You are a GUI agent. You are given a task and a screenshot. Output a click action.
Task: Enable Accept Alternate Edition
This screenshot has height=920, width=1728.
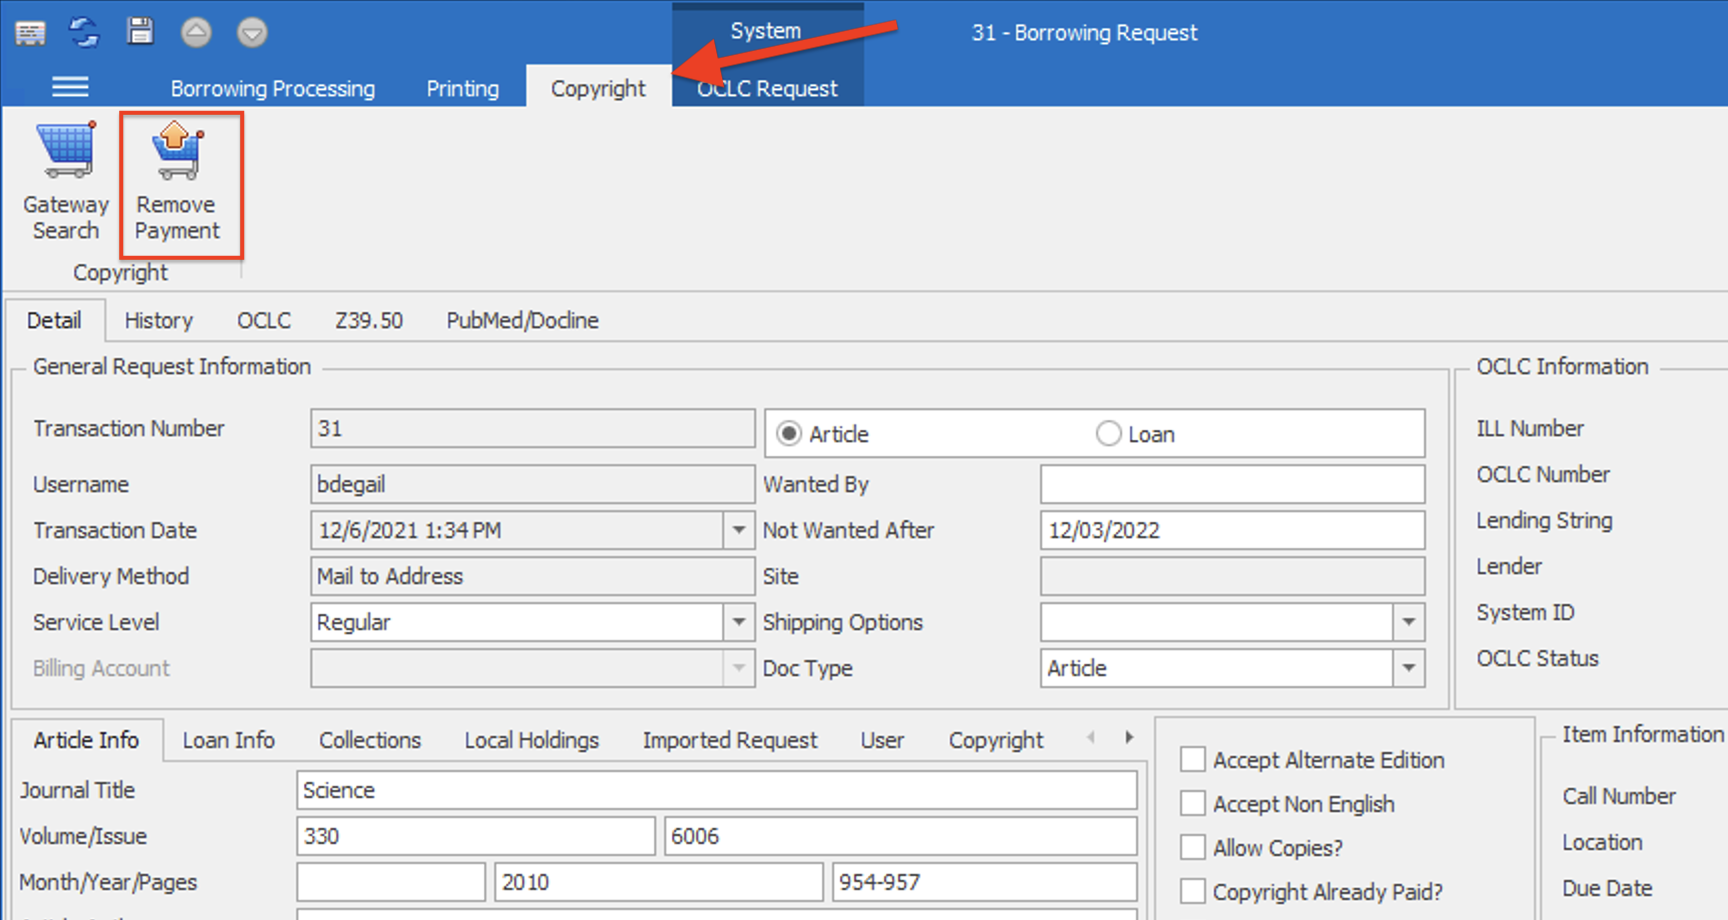pos(1192,759)
